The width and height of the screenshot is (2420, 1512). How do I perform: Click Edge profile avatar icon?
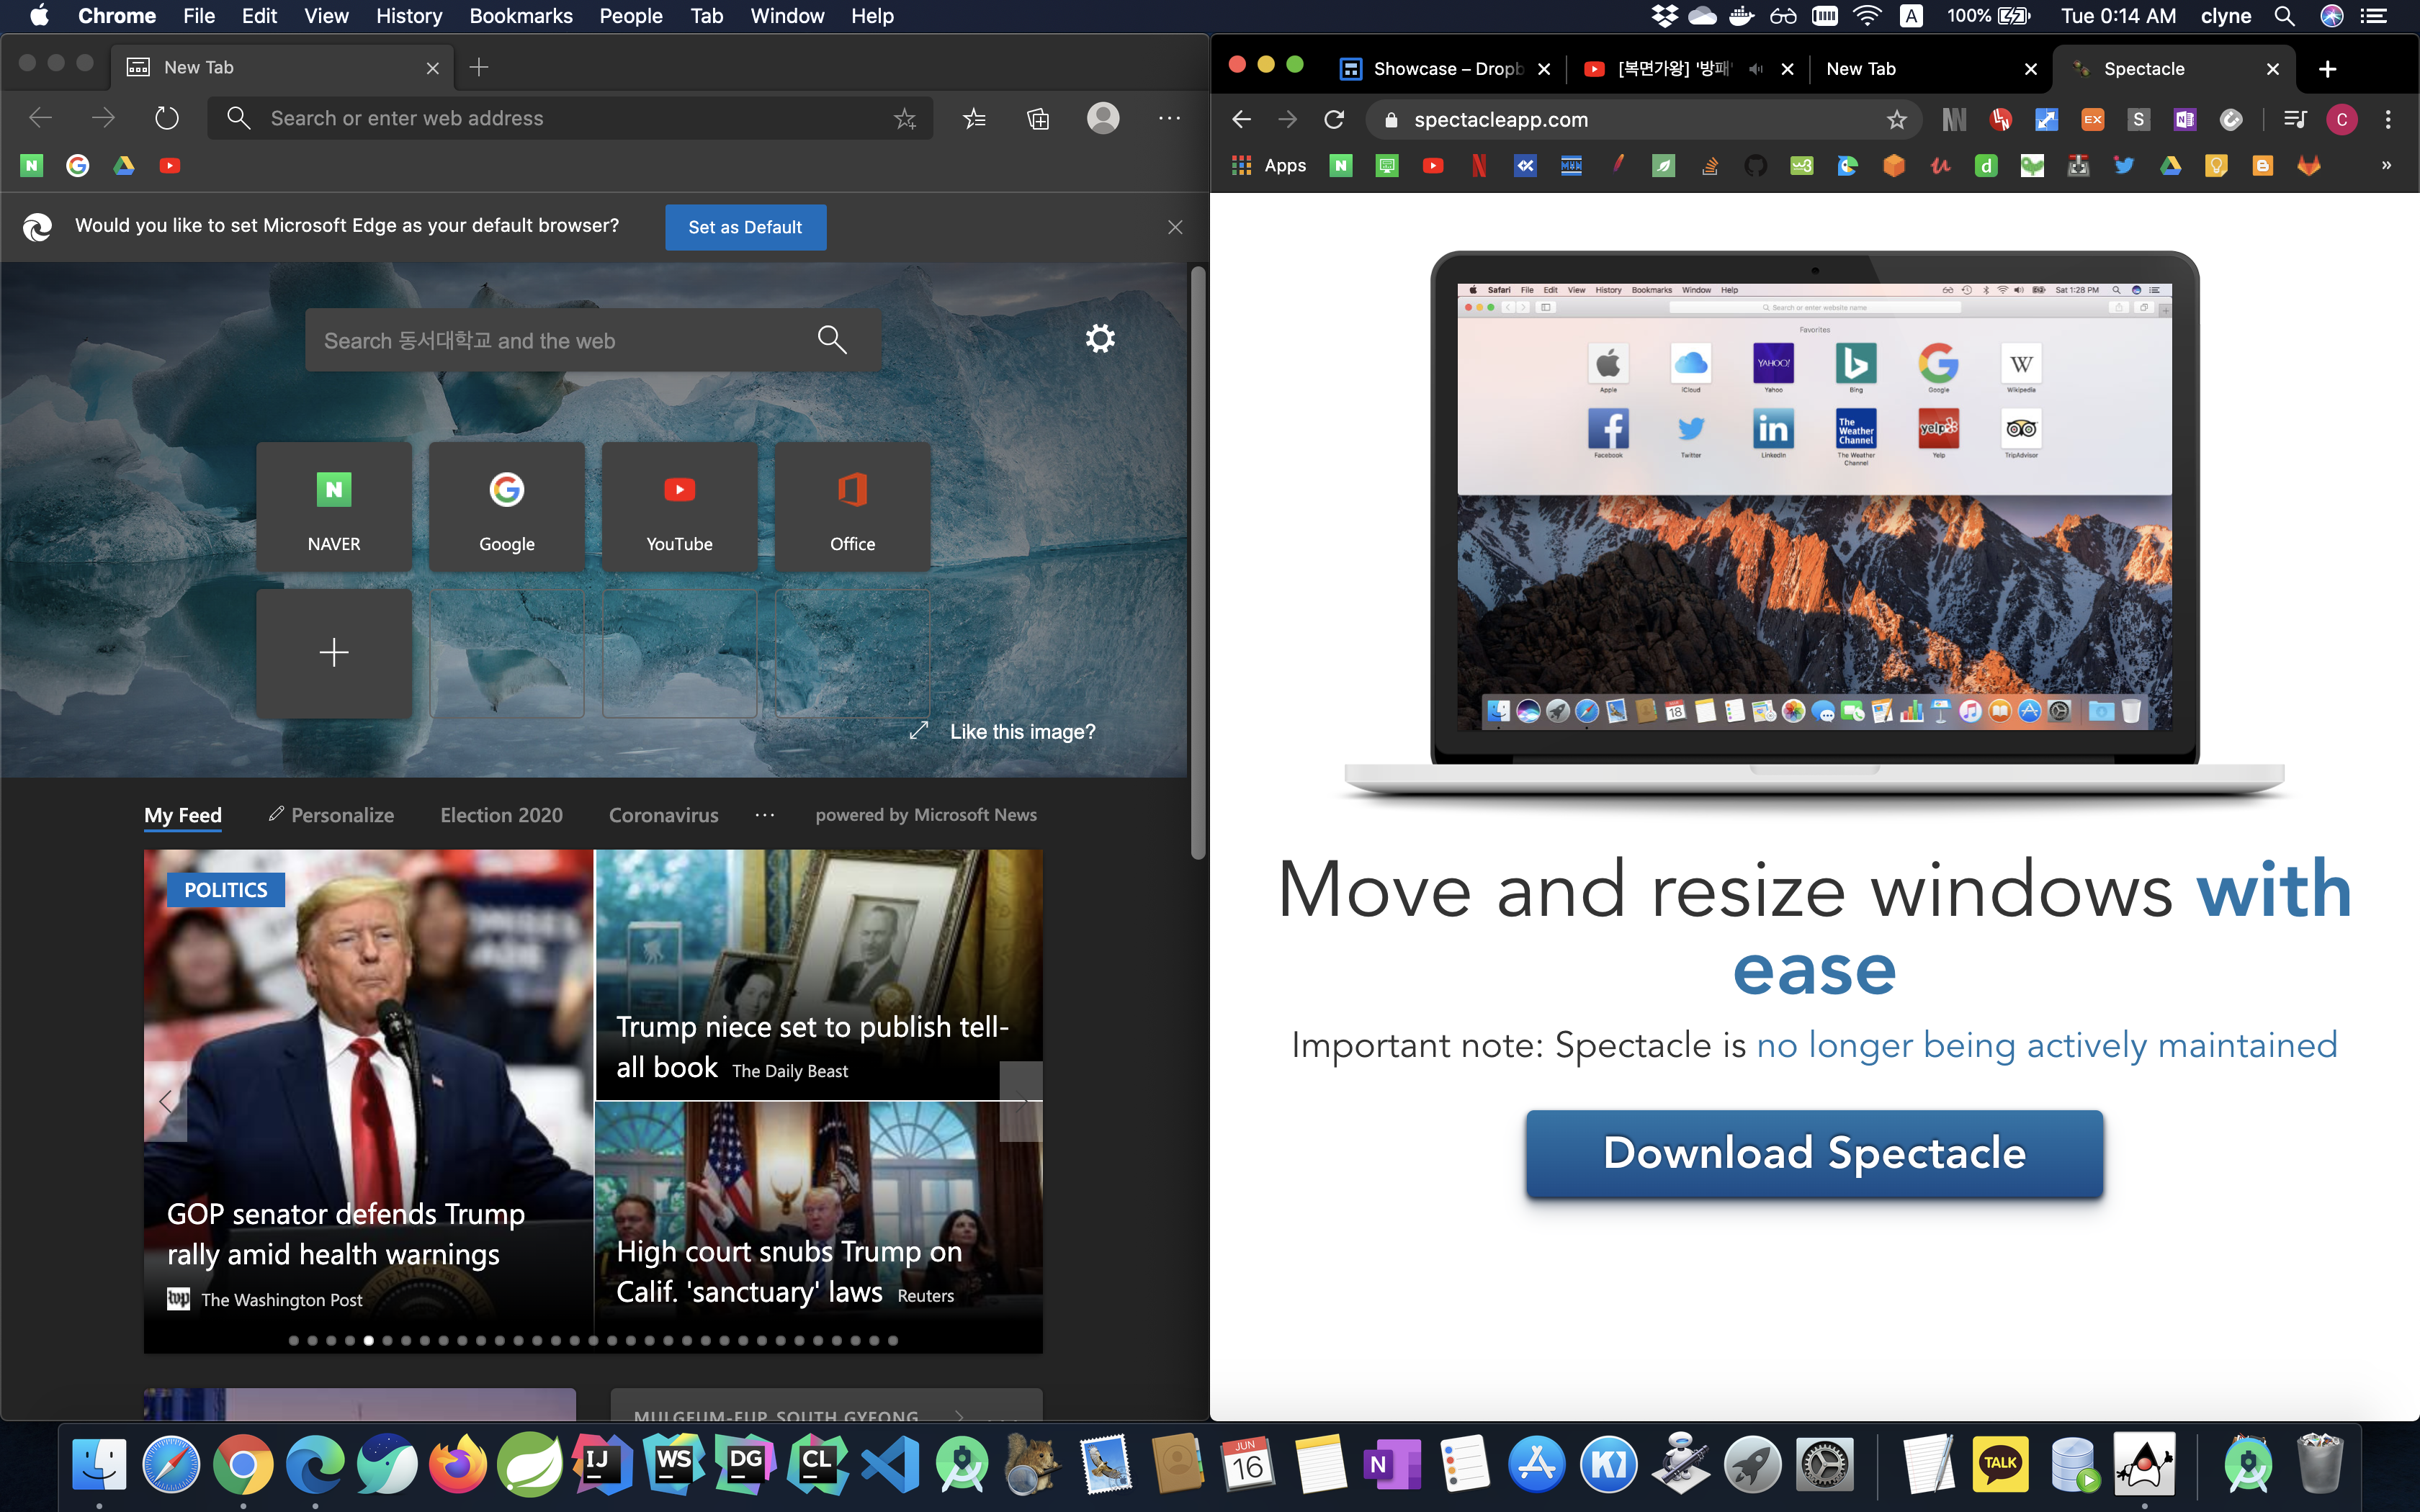coord(1103,118)
